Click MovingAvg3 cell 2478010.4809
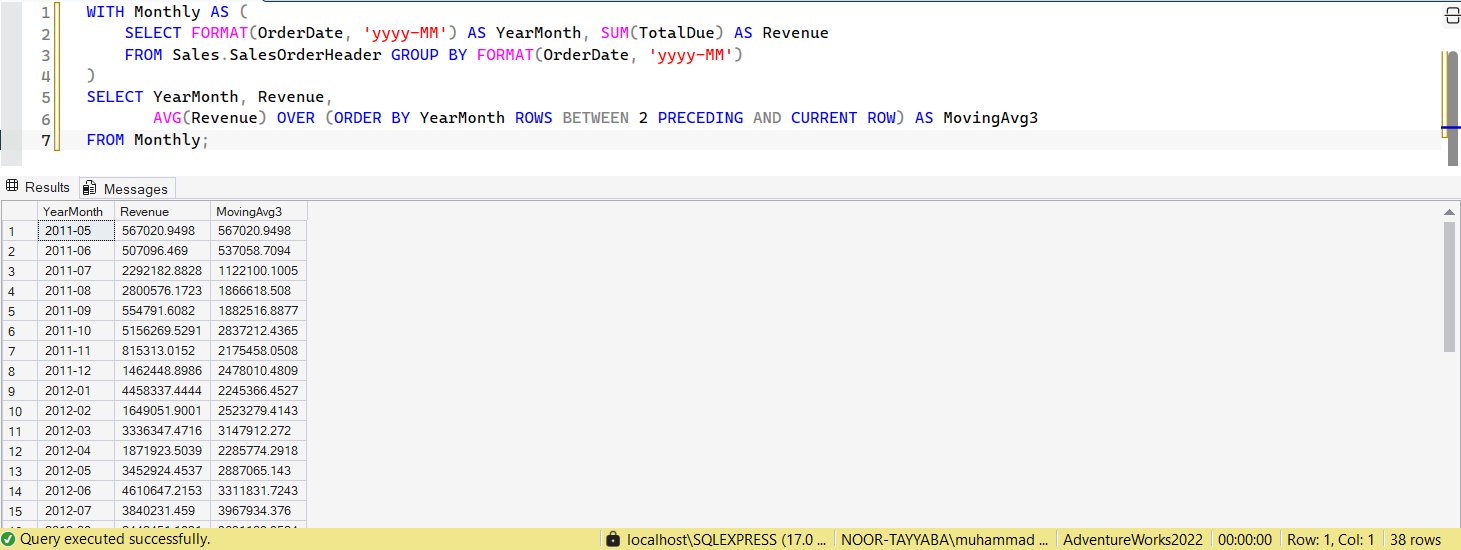Viewport: 1461px width, 550px height. (x=258, y=371)
